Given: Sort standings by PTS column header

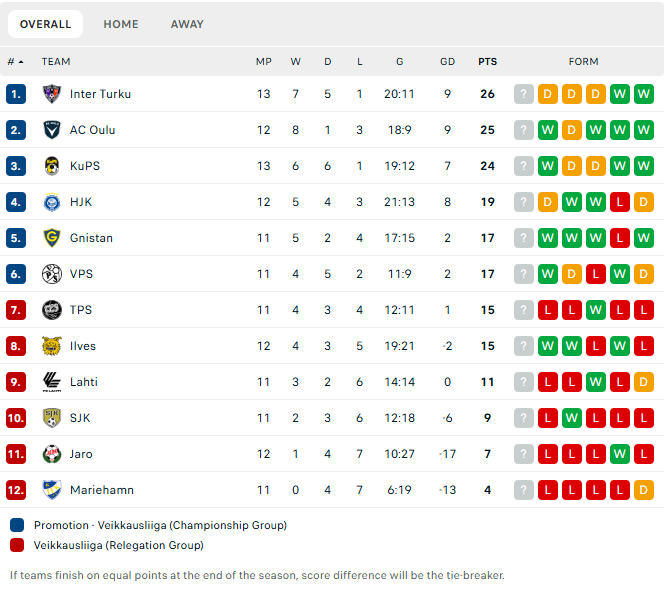Looking at the screenshot, I should click(487, 62).
